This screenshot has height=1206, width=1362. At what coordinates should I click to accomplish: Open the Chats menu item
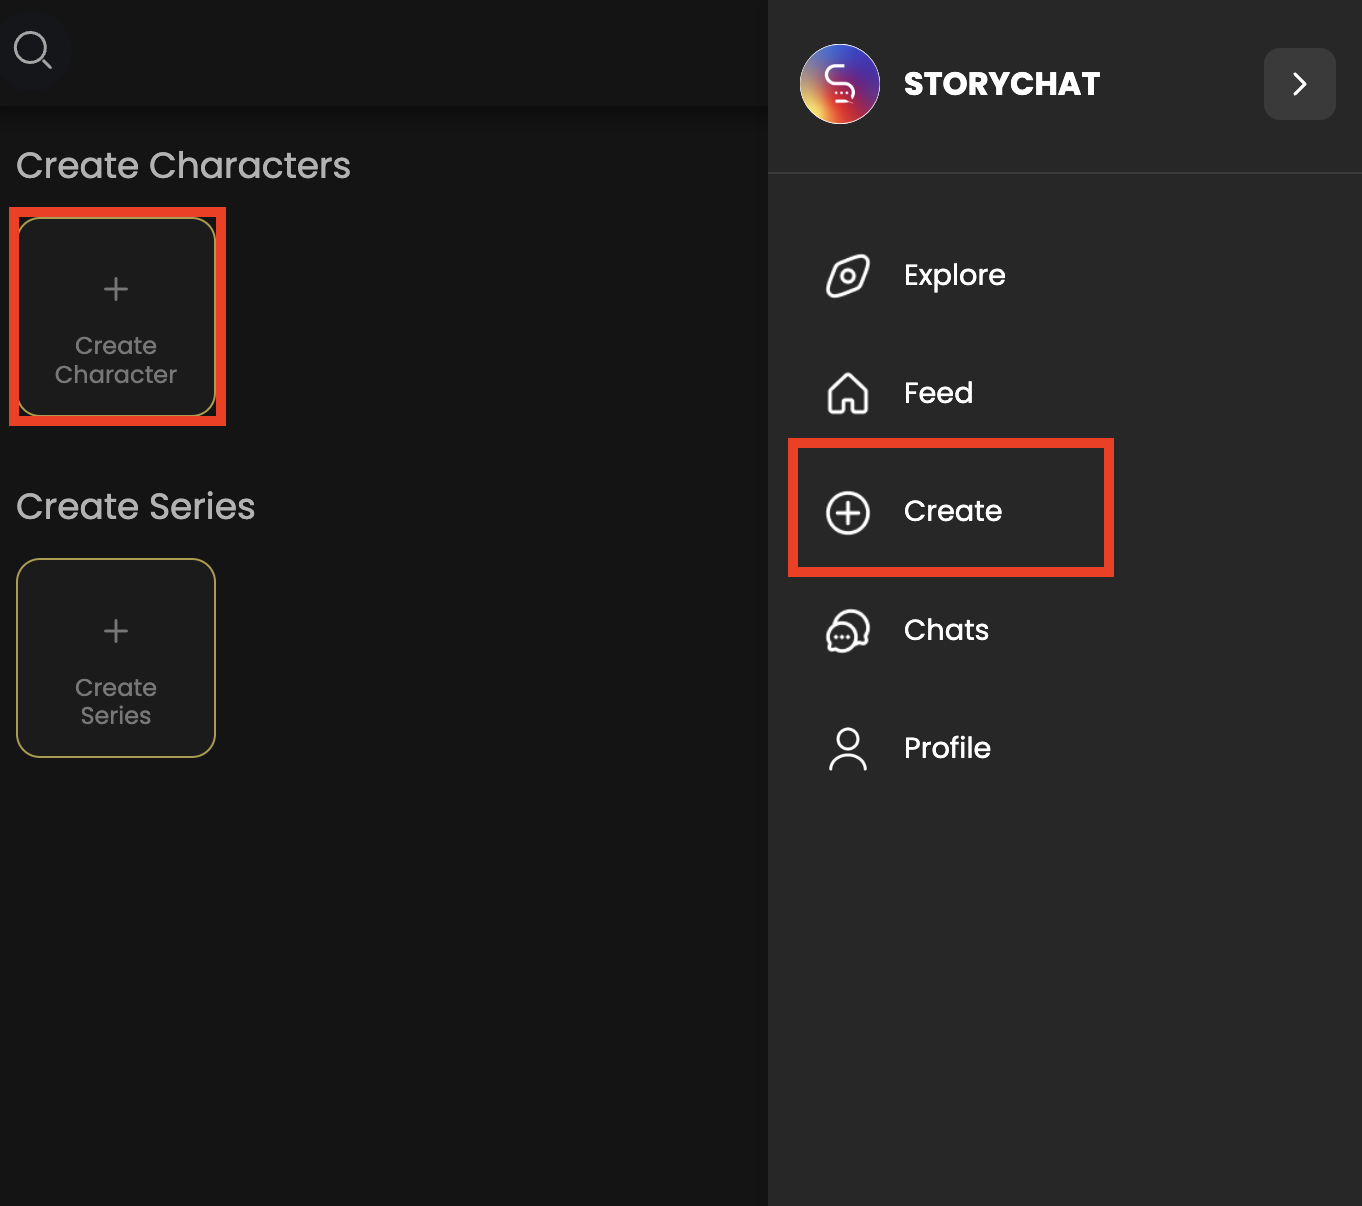(946, 630)
